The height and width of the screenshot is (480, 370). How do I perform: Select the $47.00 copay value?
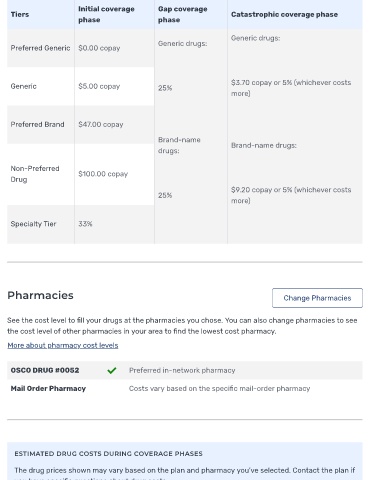coord(101,124)
